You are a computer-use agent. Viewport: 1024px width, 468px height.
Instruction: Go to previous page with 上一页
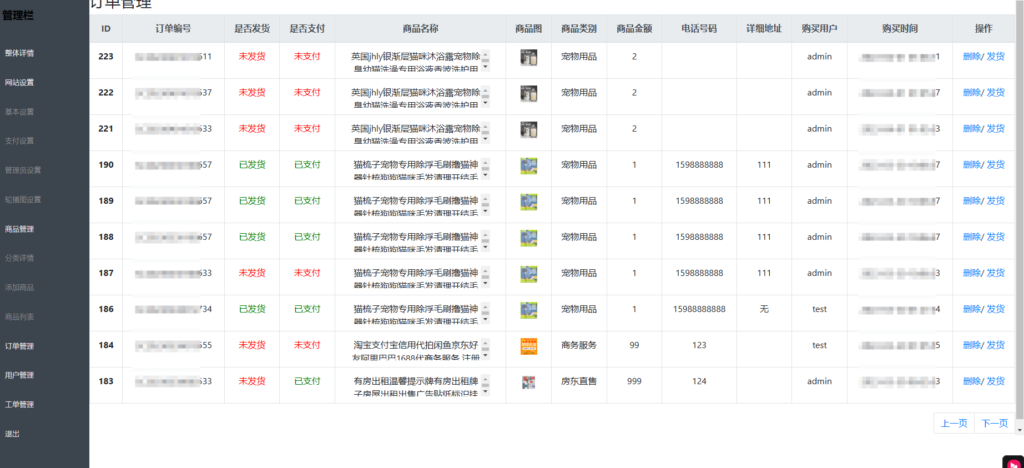click(953, 424)
